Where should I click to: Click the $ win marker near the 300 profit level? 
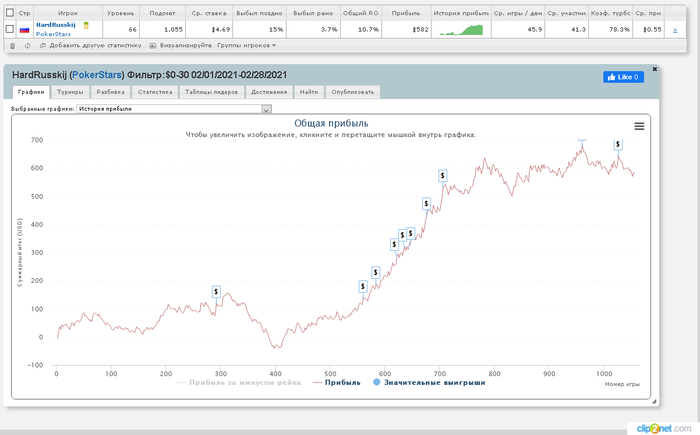[x=394, y=244]
